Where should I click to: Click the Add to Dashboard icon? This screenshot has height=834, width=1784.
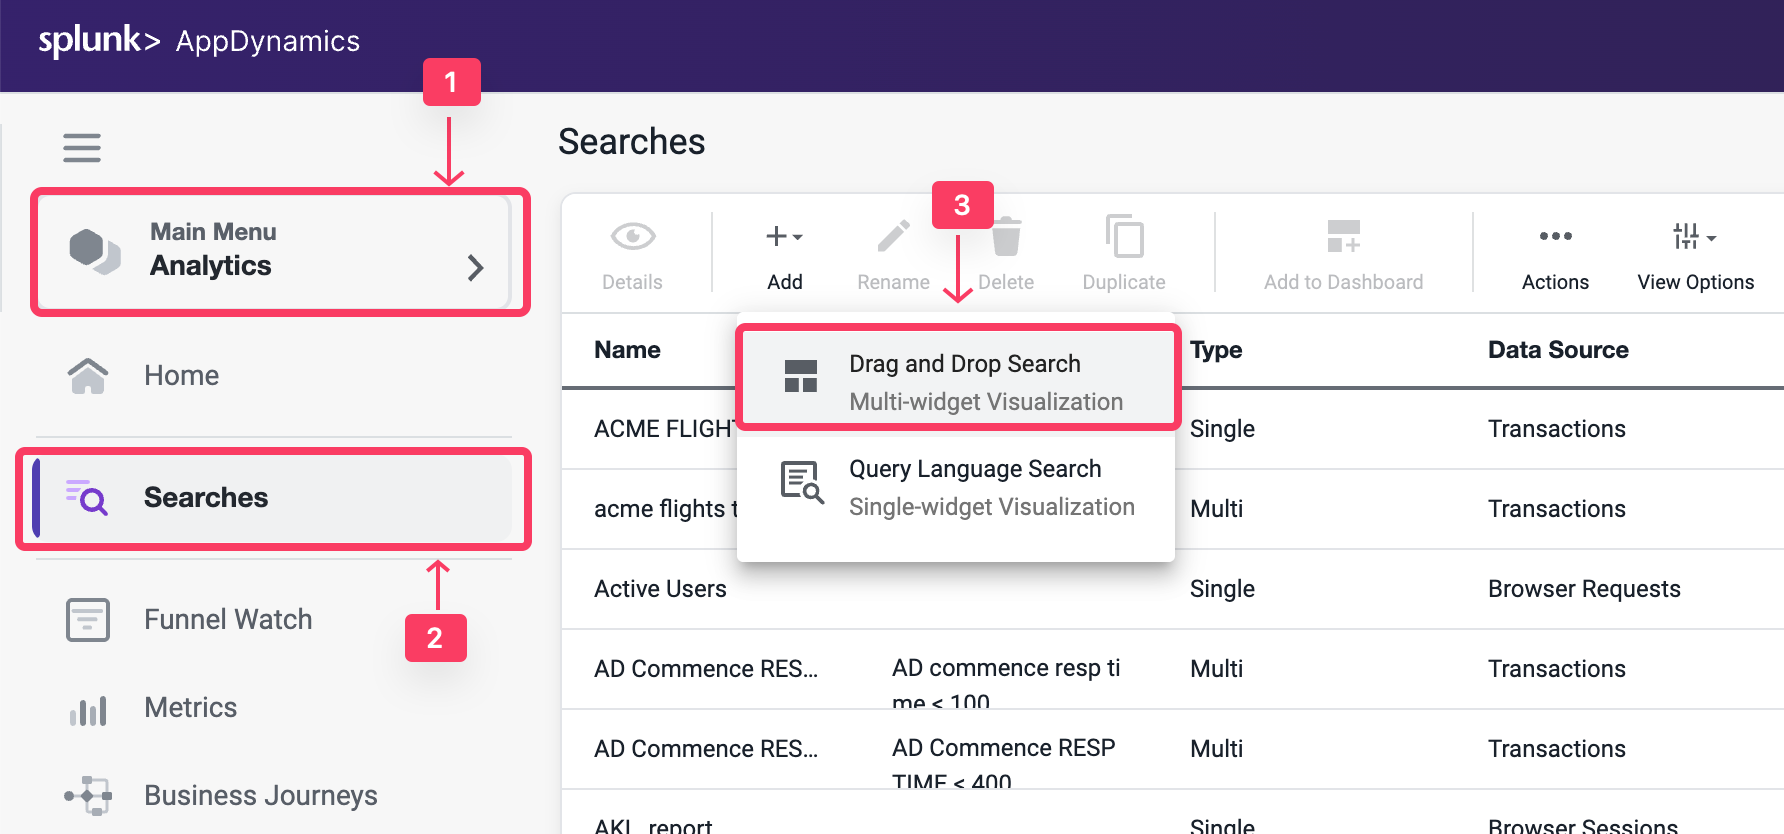point(1343,237)
